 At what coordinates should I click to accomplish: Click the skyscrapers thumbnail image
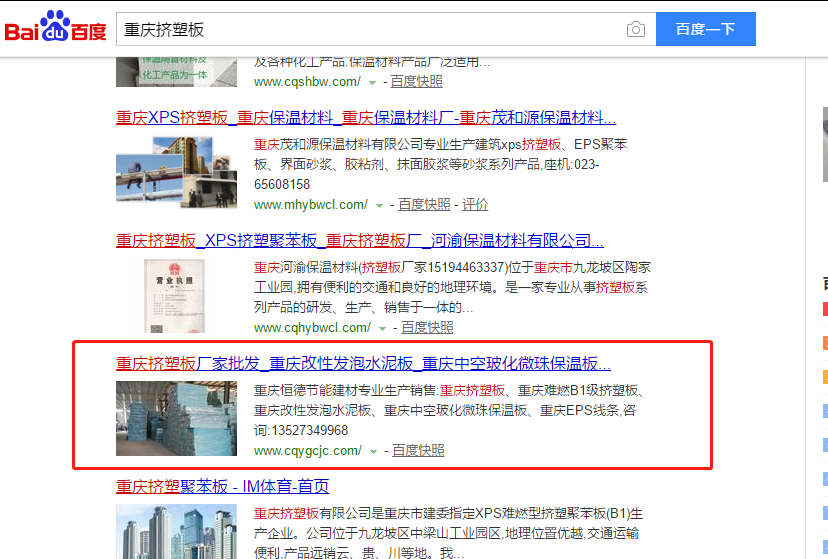176,531
